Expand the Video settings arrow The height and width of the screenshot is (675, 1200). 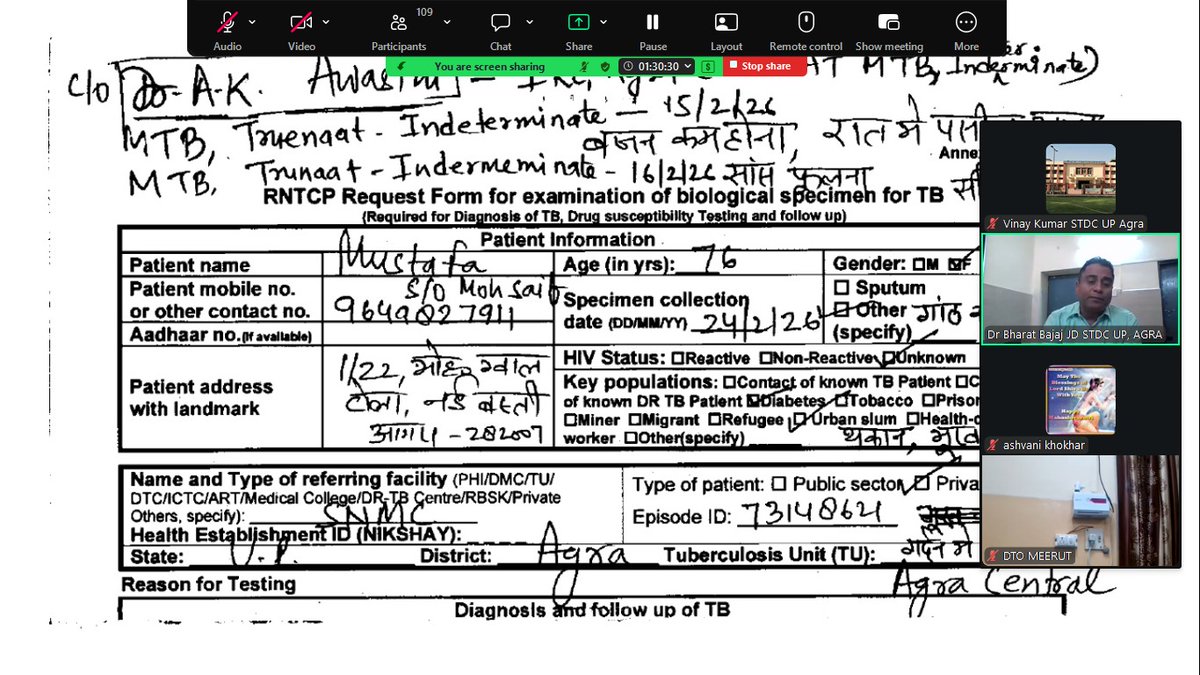(x=326, y=22)
